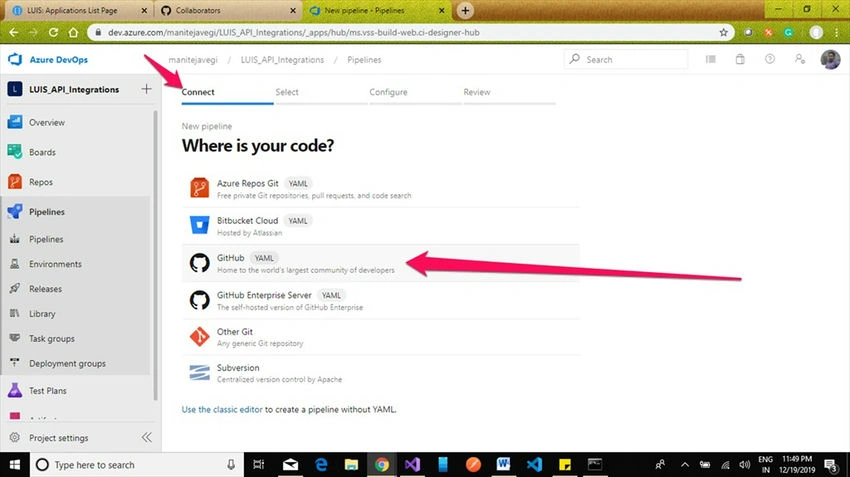Click LUIS_API_Integrations breadcrumb

(282, 60)
